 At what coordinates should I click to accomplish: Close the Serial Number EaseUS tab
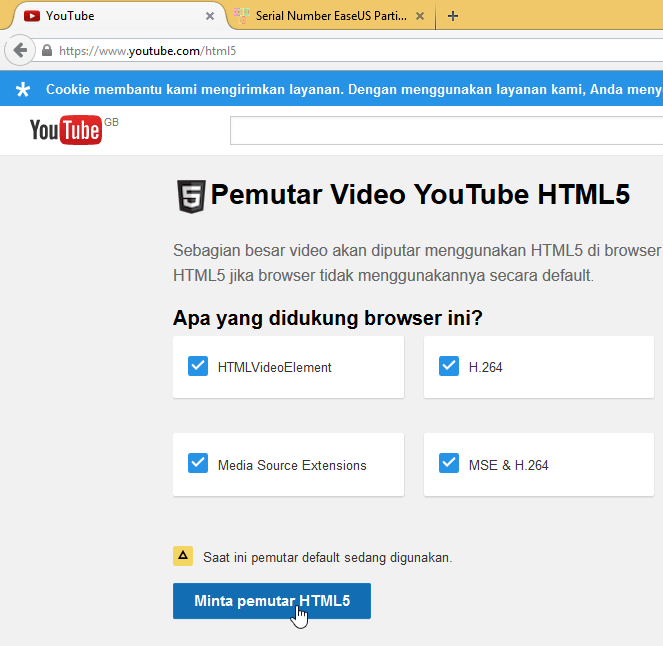419,16
